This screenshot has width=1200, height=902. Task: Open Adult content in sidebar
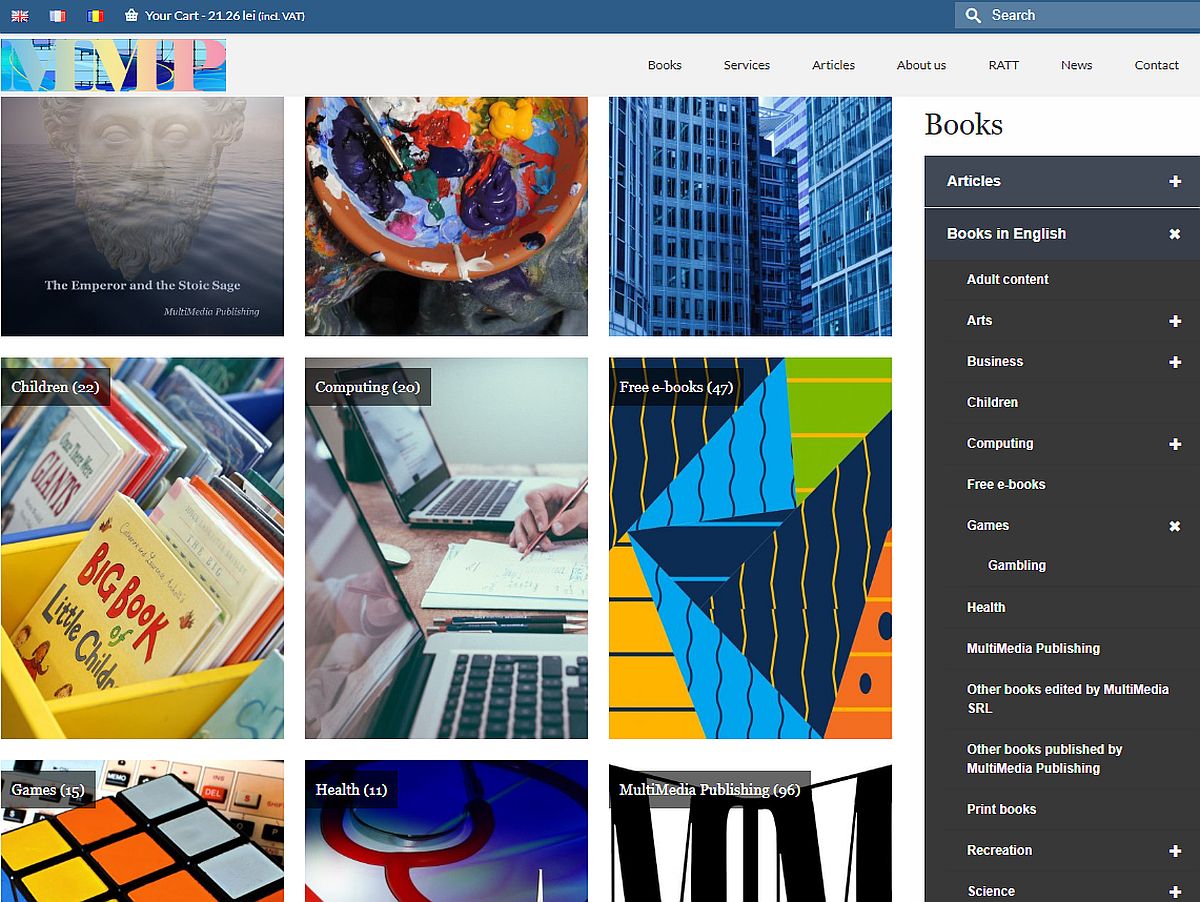[1007, 279]
